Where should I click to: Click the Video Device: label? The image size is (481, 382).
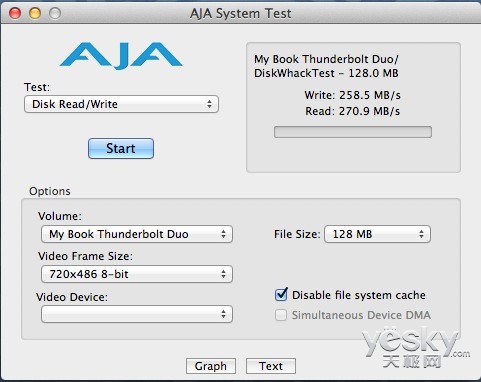(x=72, y=297)
